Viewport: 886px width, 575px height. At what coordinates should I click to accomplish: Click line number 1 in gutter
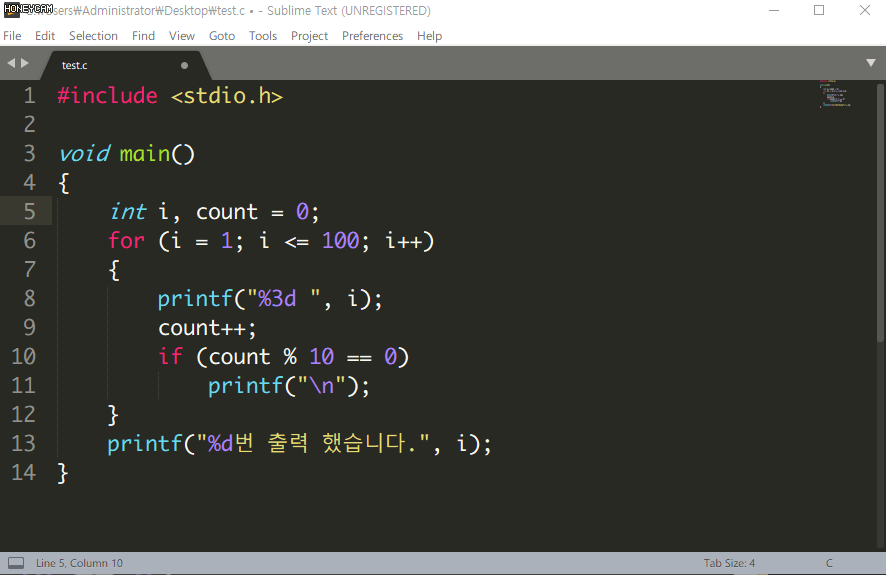coord(29,95)
